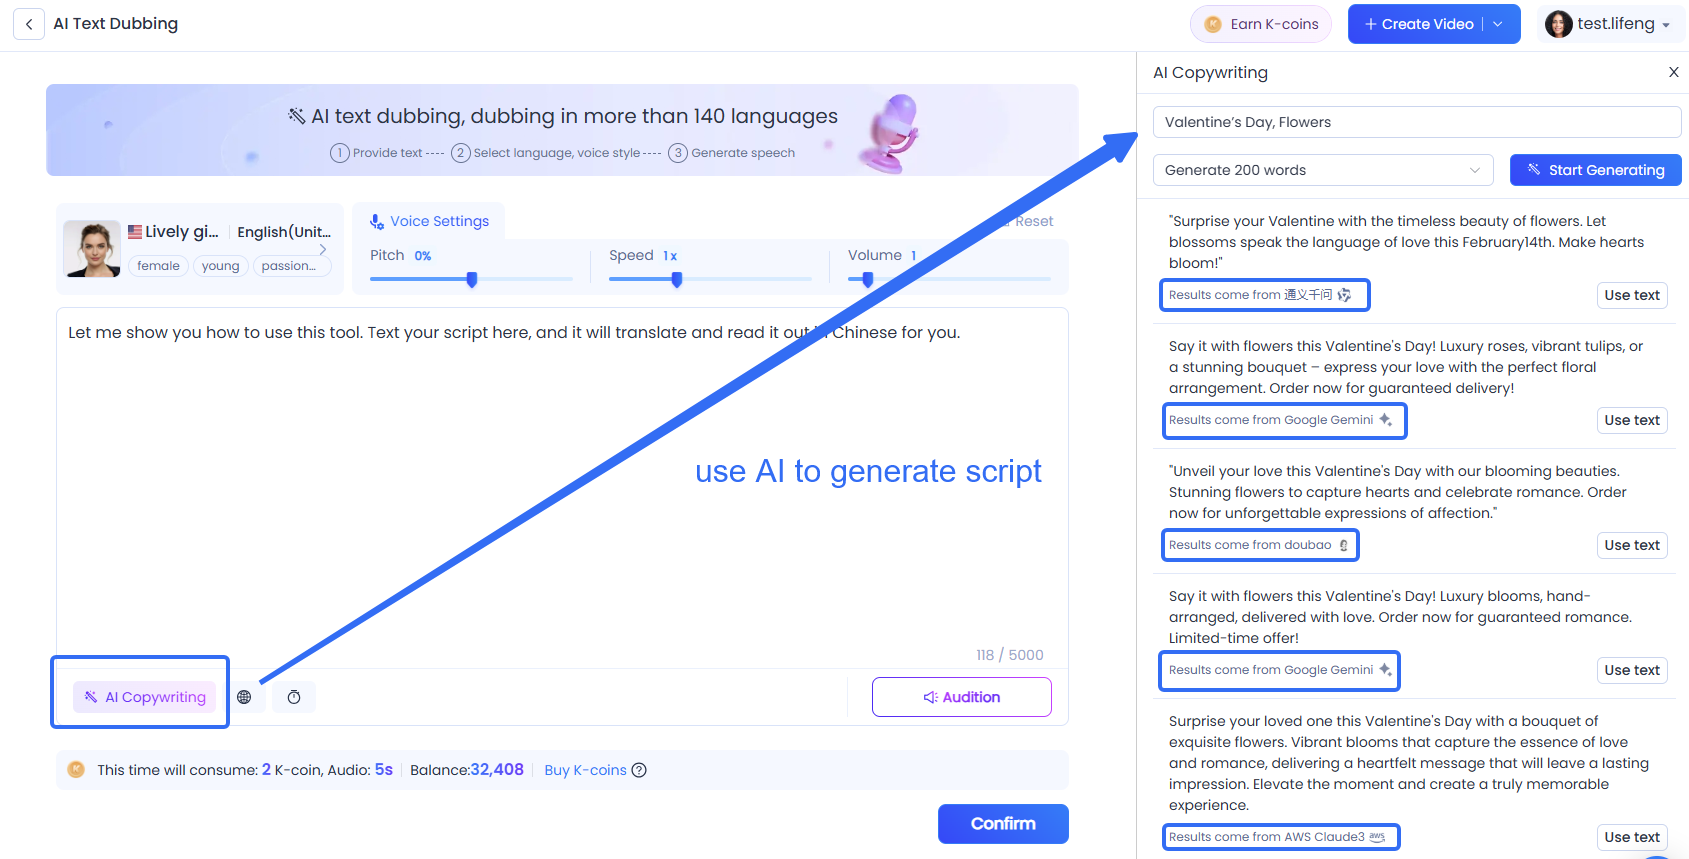Viewport: 1689px width, 859px height.
Task: Open the Create Video dropdown arrow
Action: [1498, 24]
